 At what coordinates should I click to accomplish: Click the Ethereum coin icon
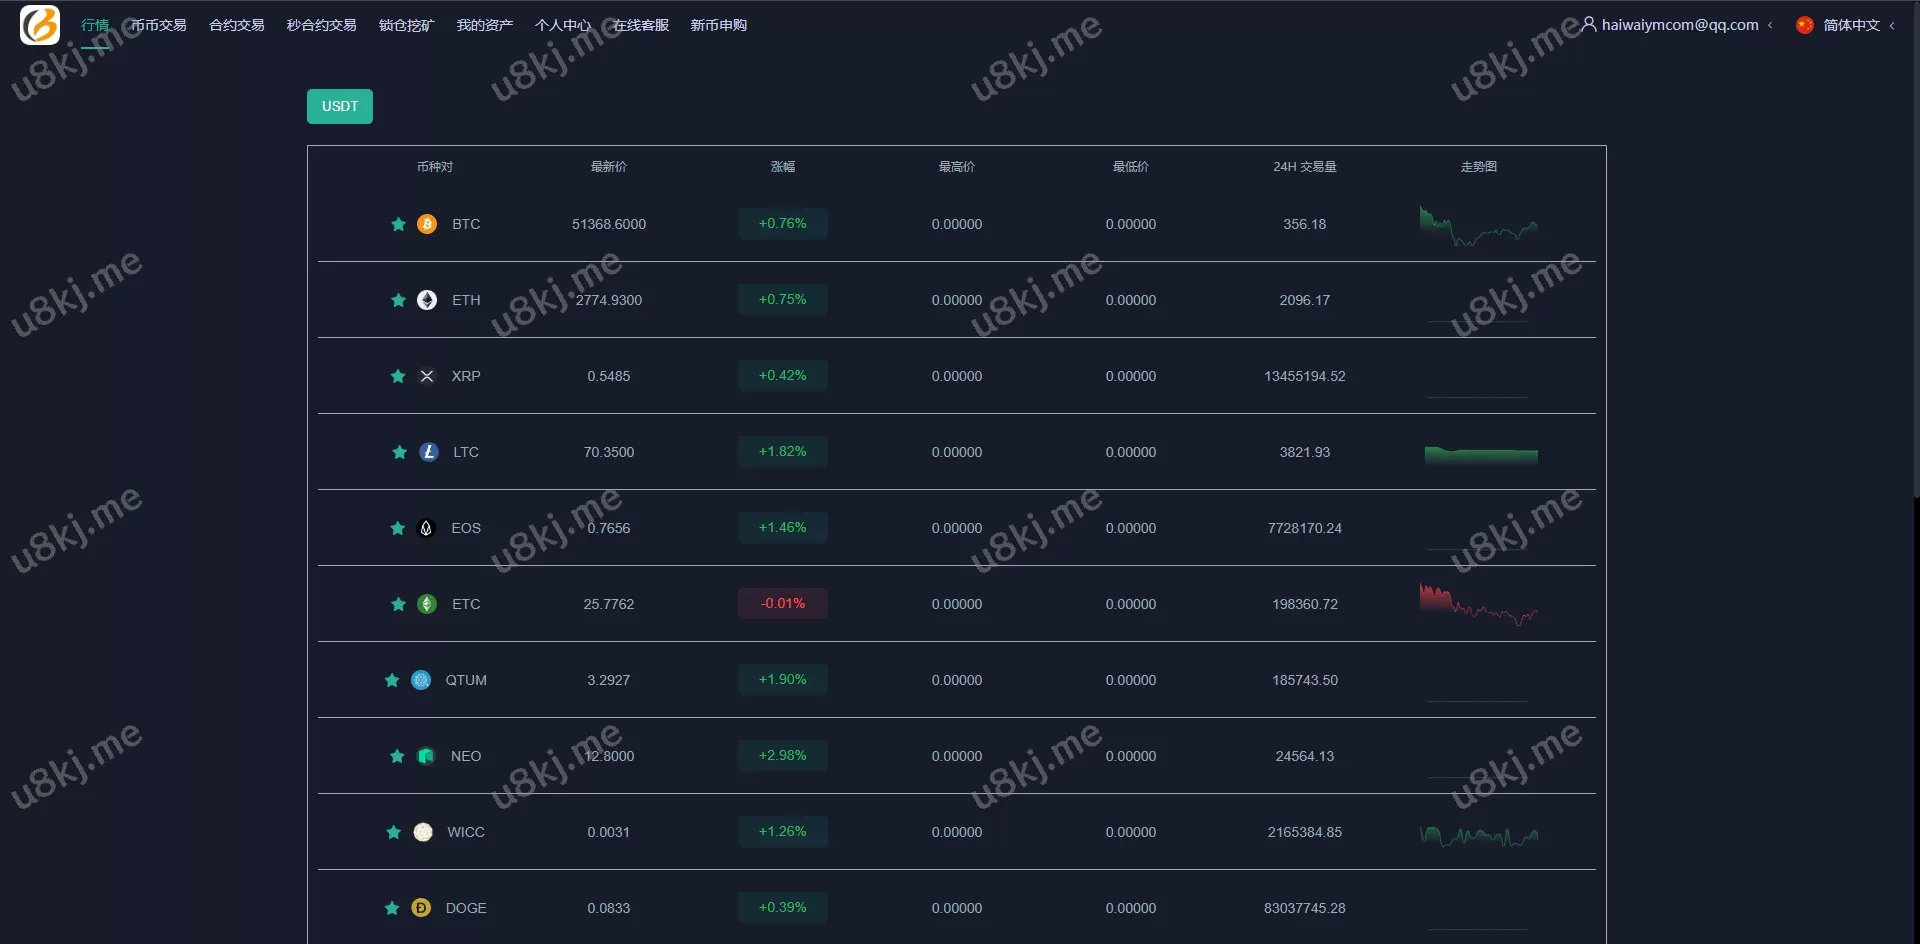tap(427, 300)
